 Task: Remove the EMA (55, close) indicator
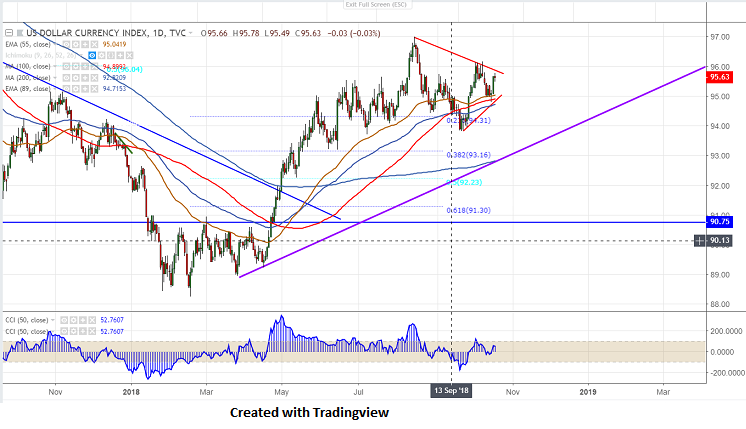click(94, 44)
